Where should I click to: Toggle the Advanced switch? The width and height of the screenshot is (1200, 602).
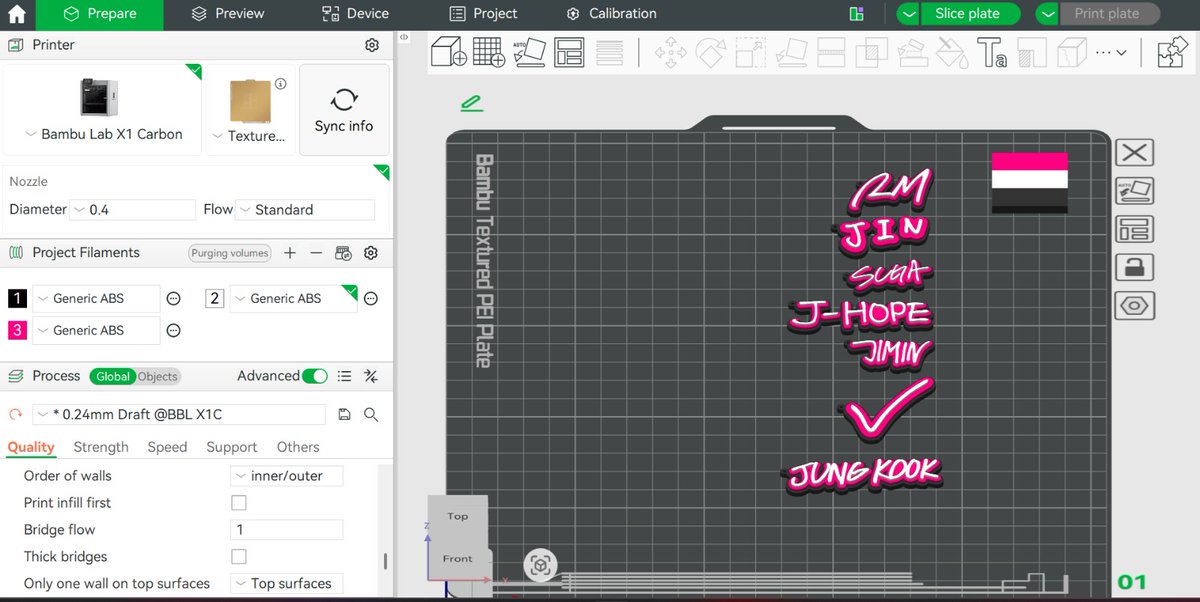(x=315, y=376)
